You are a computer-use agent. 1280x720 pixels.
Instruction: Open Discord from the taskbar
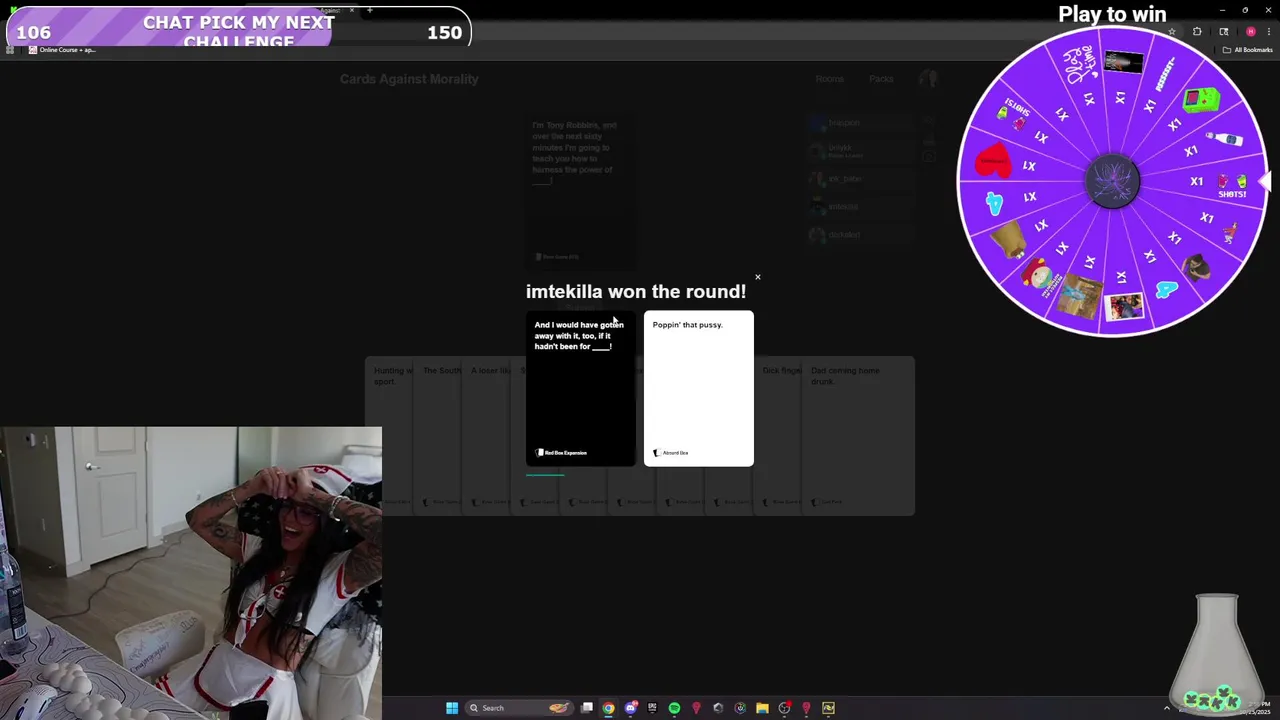point(630,708)
